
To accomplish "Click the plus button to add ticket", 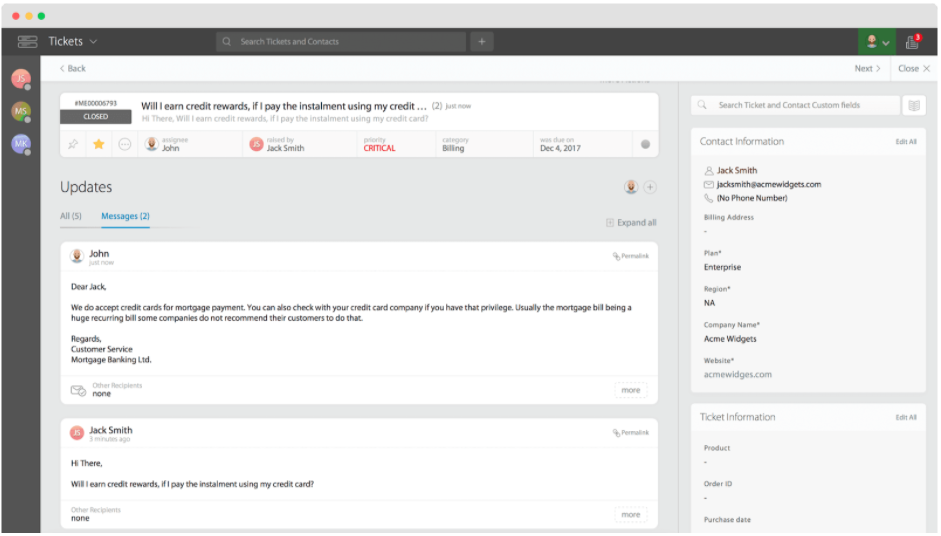I will 481,41.
